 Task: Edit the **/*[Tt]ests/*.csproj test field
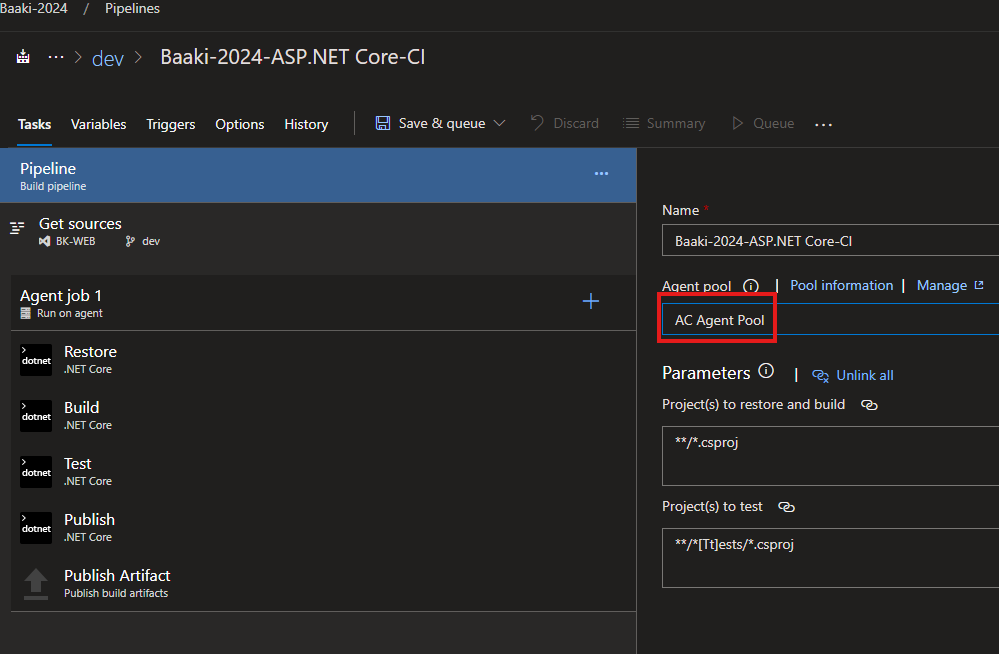tap(830, 558)
